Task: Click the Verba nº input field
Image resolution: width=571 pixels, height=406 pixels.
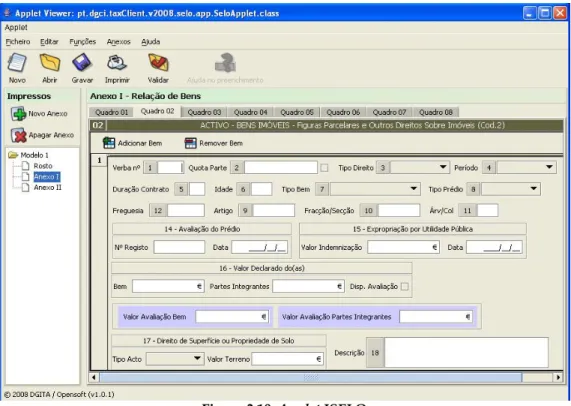Action: (170, 168)
